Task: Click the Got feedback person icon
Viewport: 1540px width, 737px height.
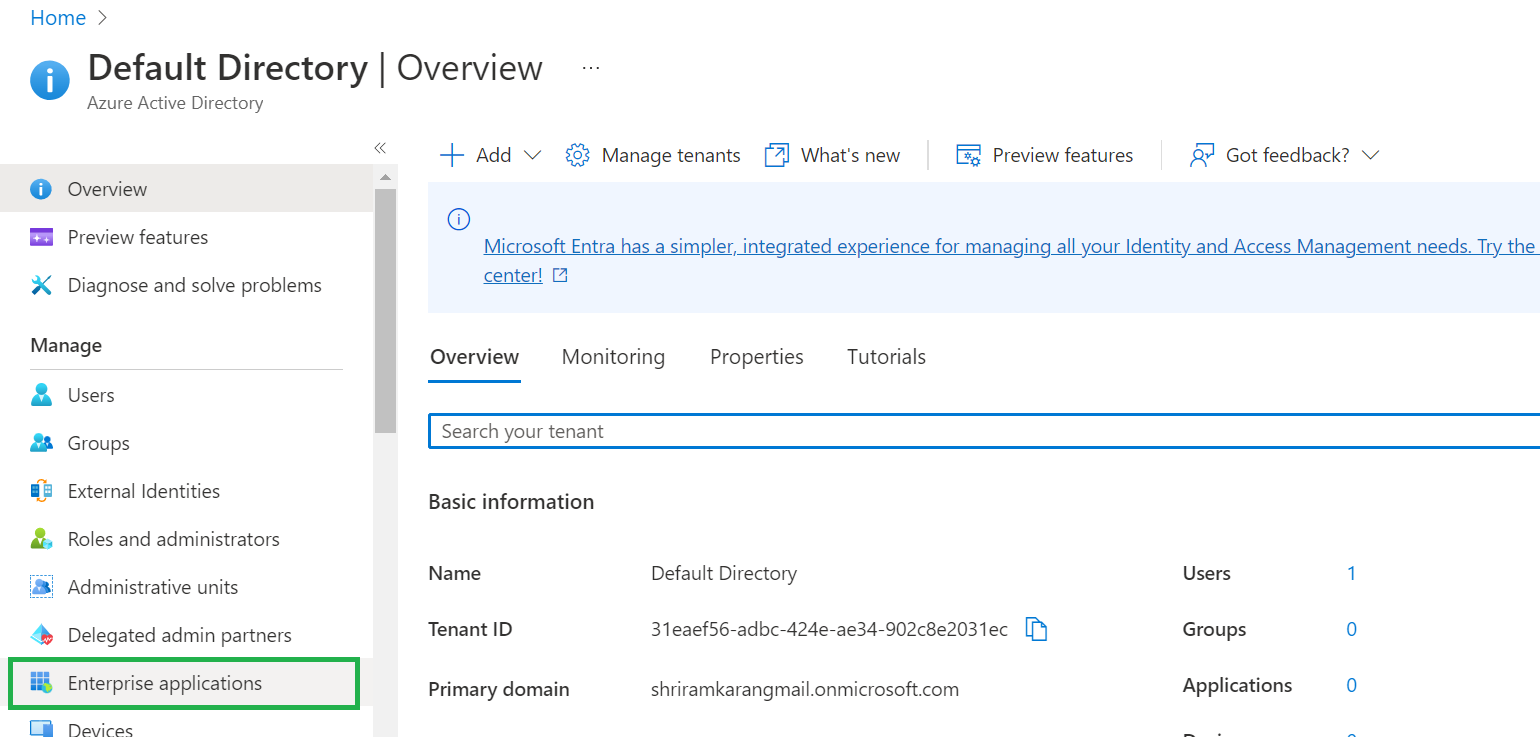Action: click(x=1201, y=155)
